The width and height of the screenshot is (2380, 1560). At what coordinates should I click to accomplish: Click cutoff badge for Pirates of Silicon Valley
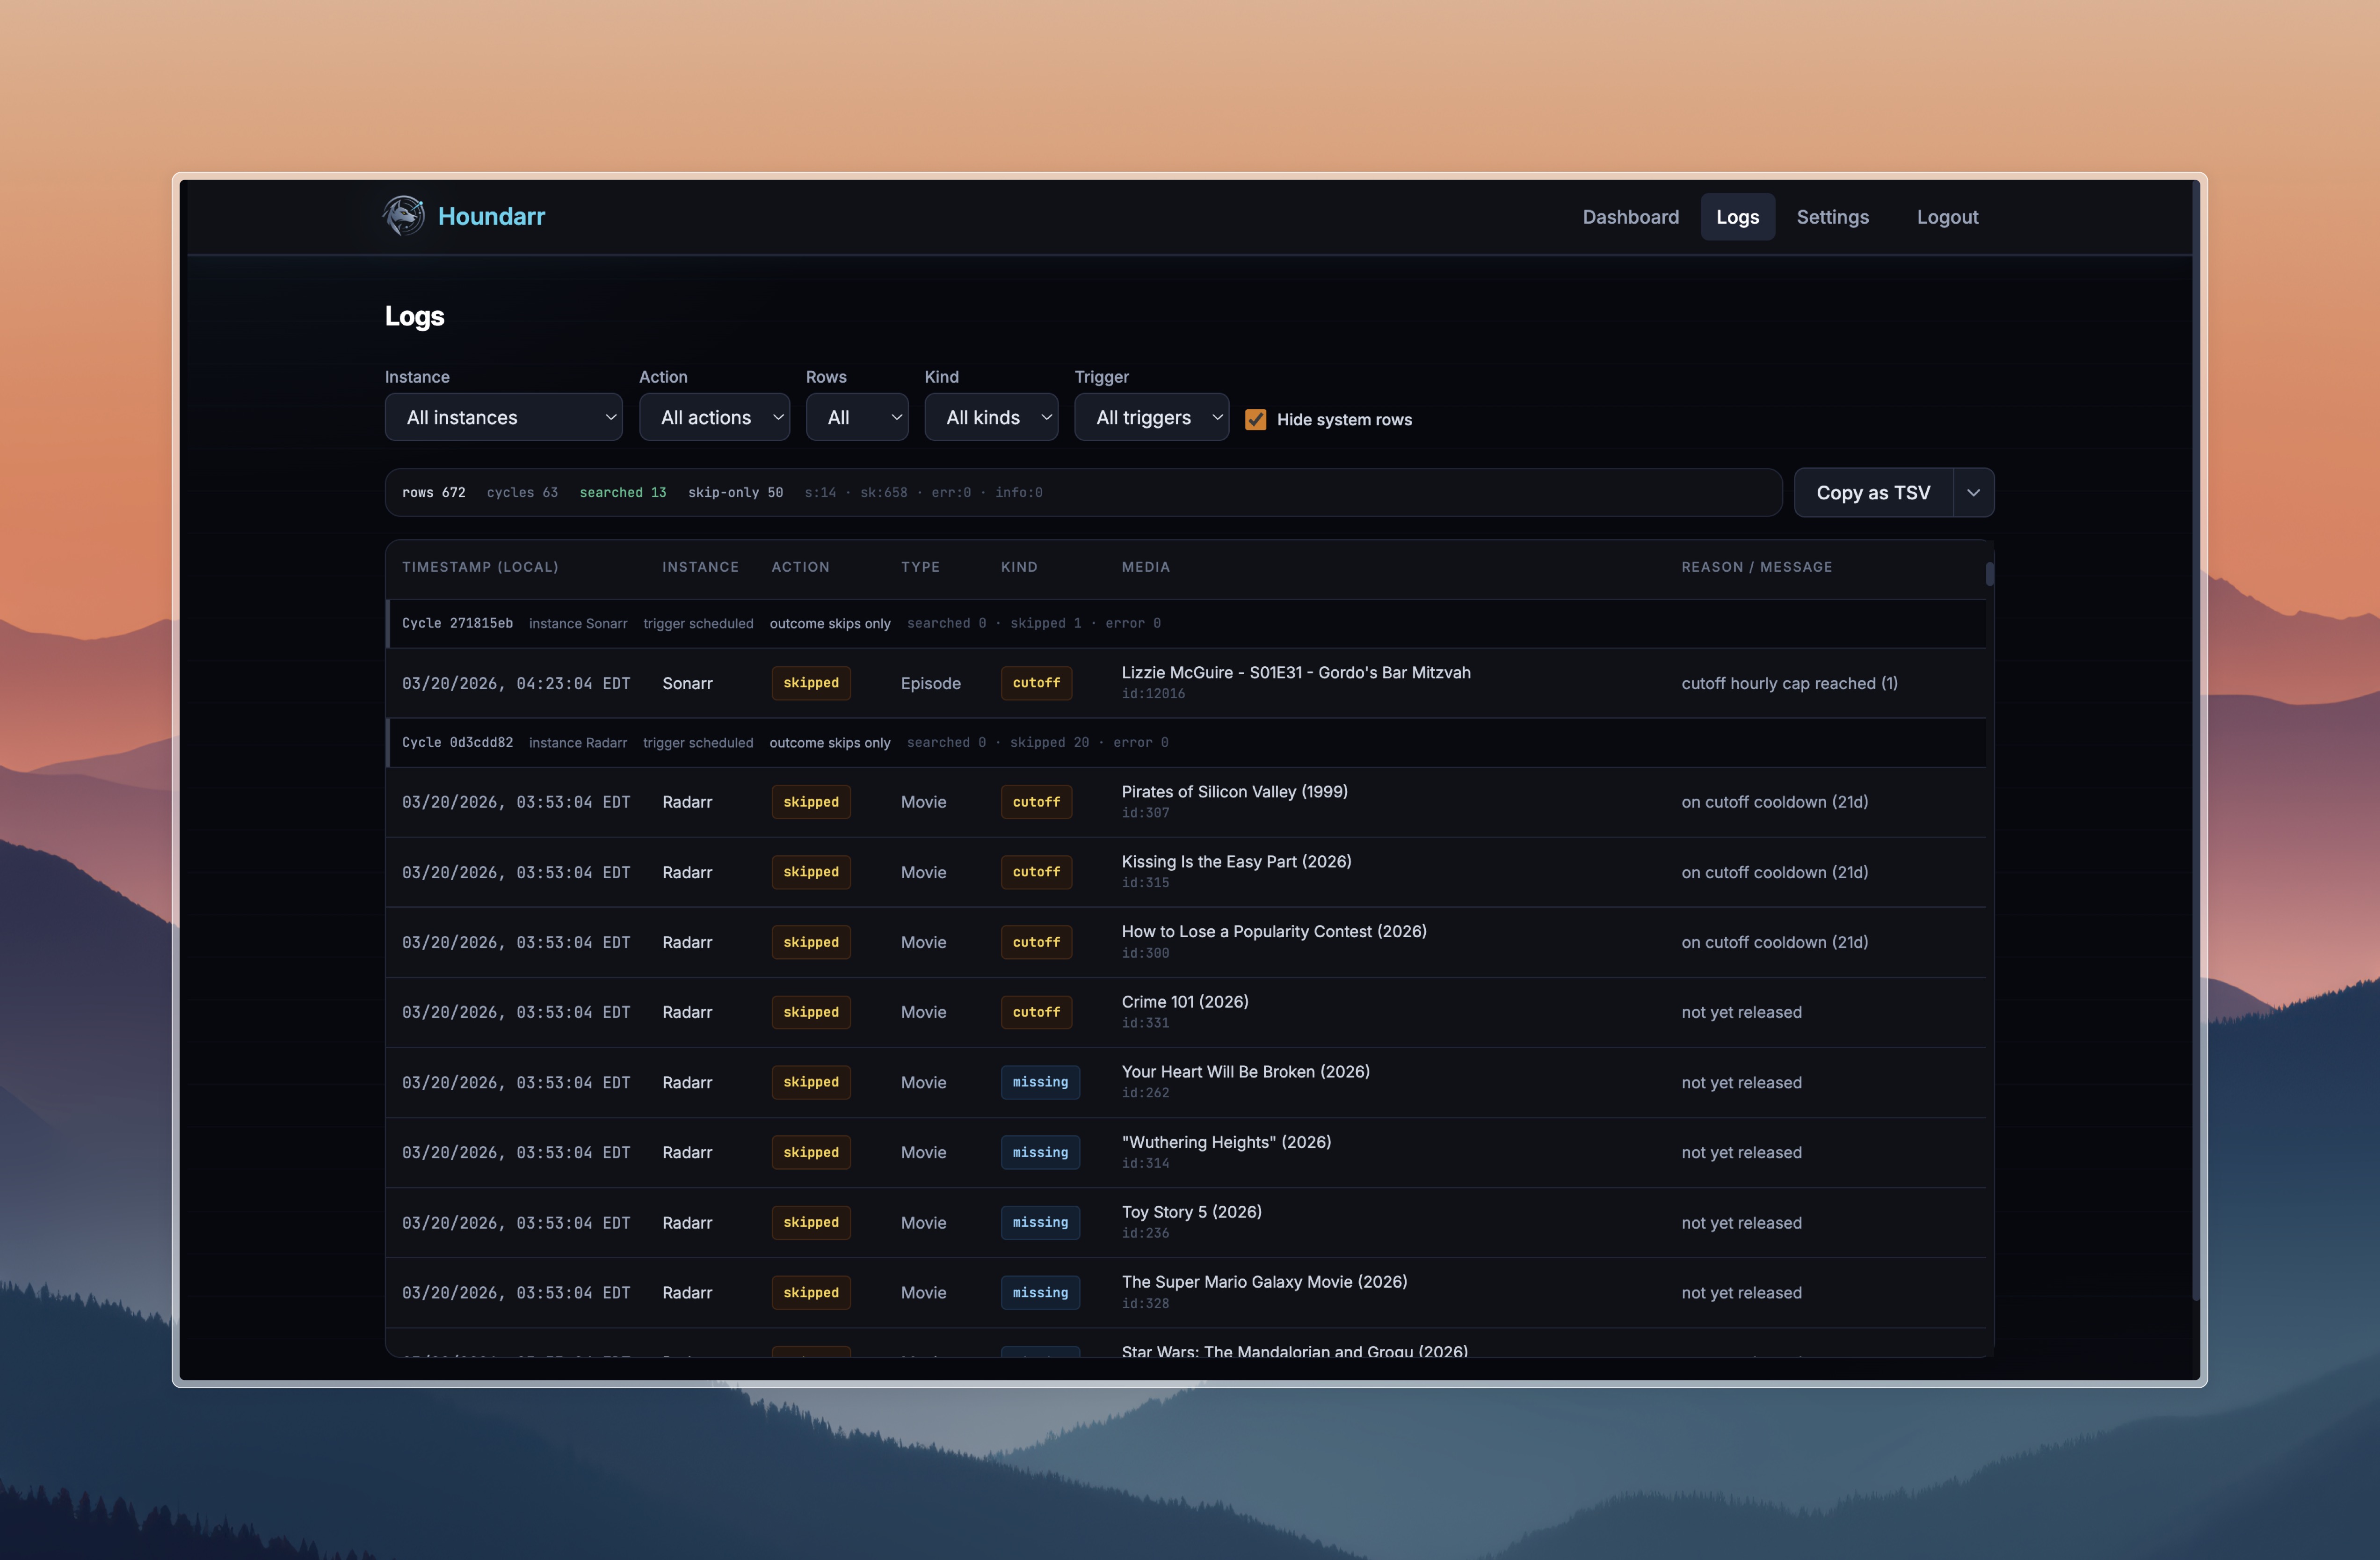point(1035,802)
